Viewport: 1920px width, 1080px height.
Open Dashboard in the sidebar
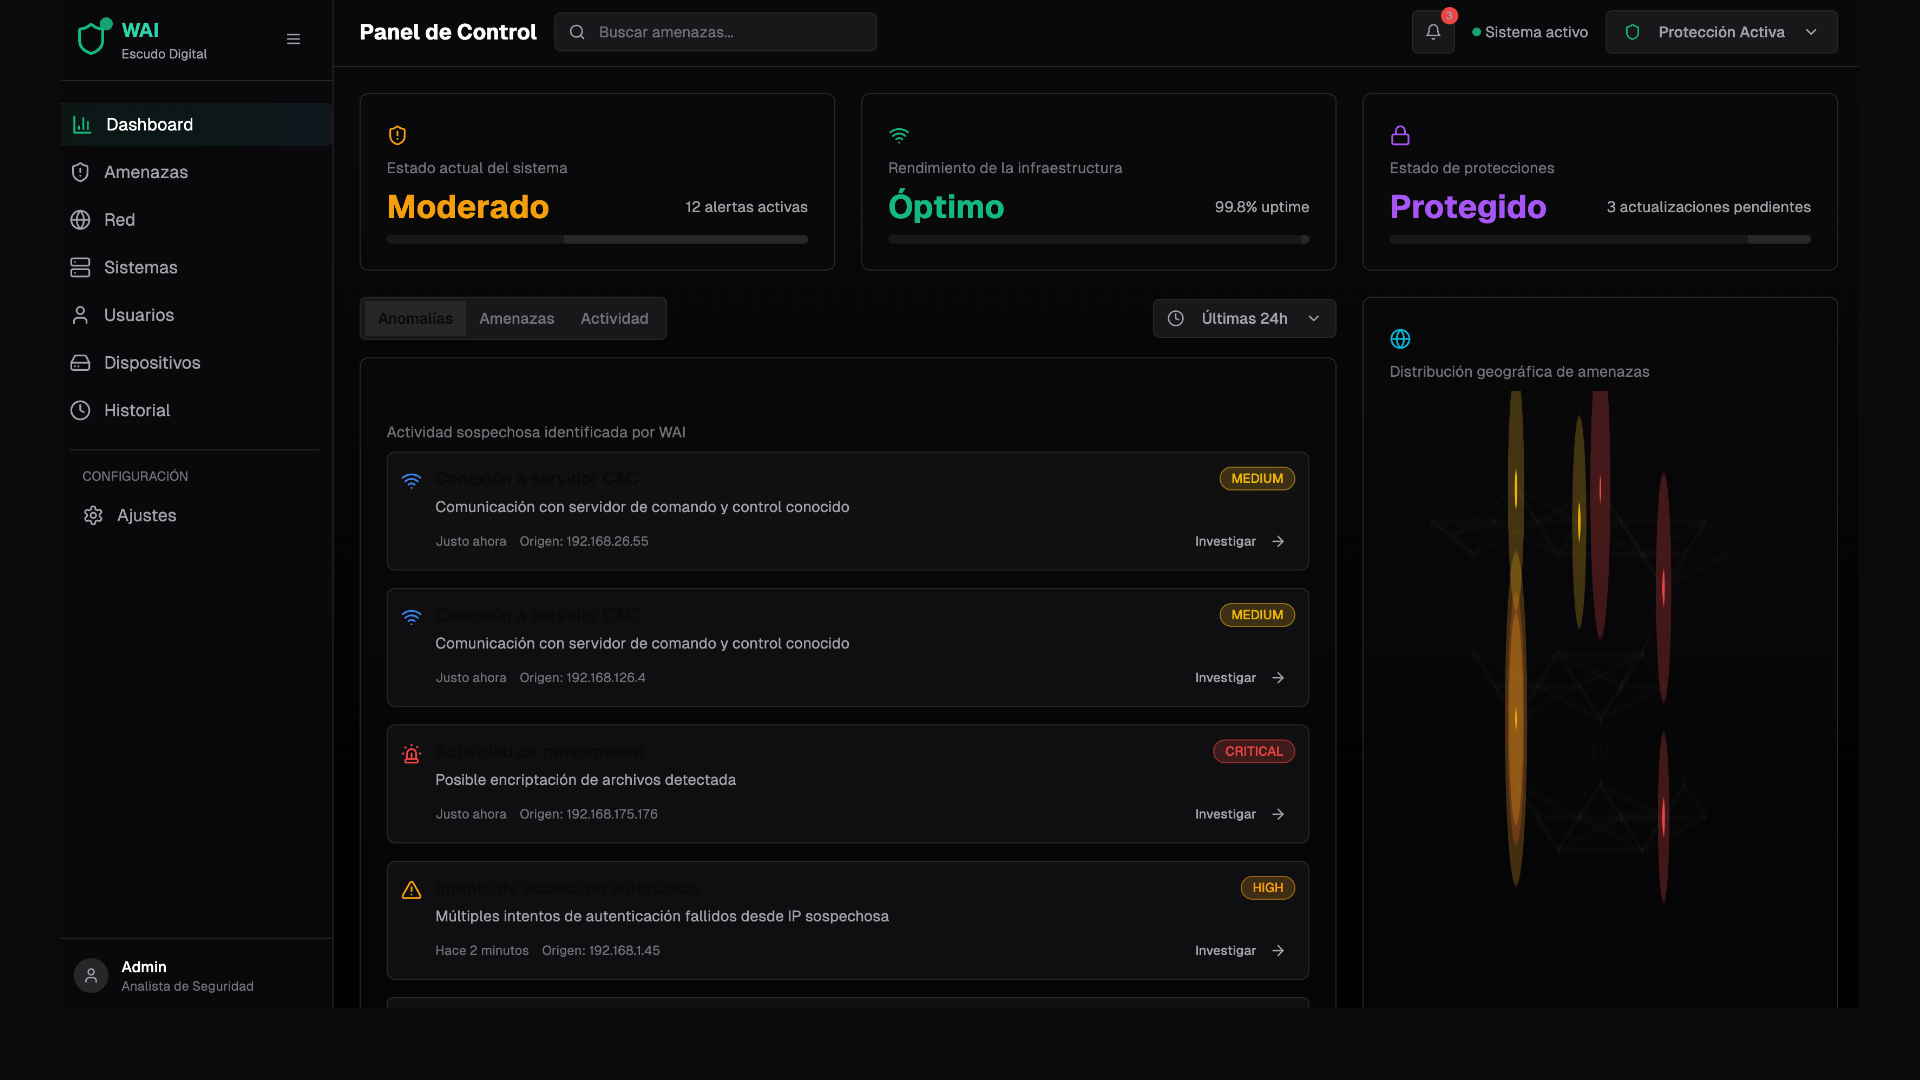click(196, 124)
